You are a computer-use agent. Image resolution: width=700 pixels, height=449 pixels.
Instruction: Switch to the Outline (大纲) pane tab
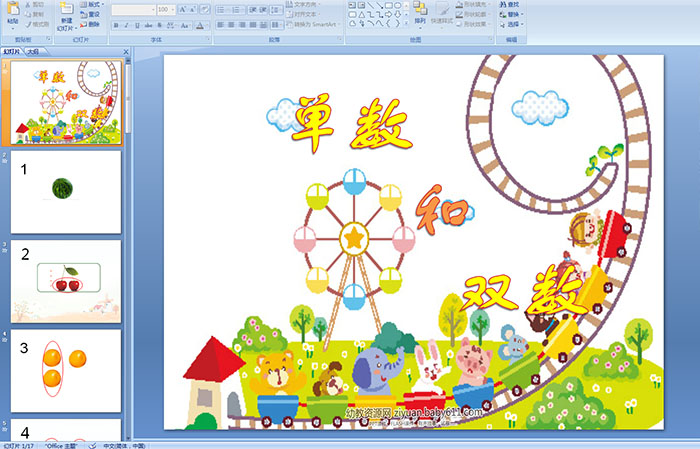click(33, 52)
